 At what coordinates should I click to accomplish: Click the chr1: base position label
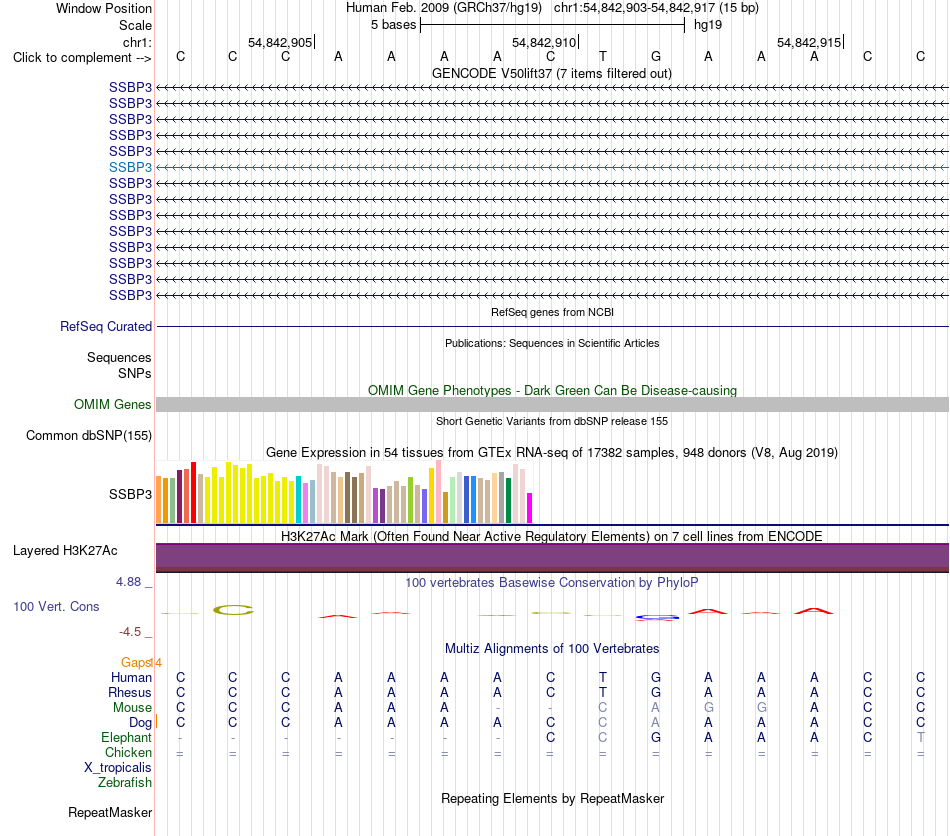point(137,42)
